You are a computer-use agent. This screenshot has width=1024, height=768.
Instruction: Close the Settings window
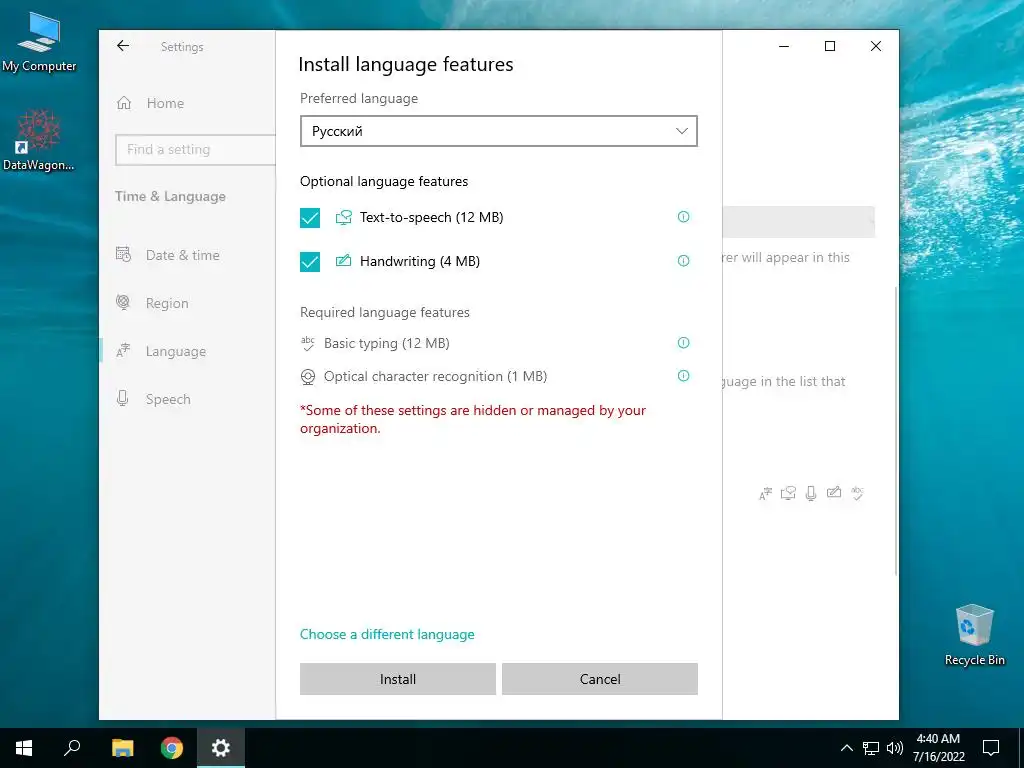pyautogui.click(x=876, y=46)
